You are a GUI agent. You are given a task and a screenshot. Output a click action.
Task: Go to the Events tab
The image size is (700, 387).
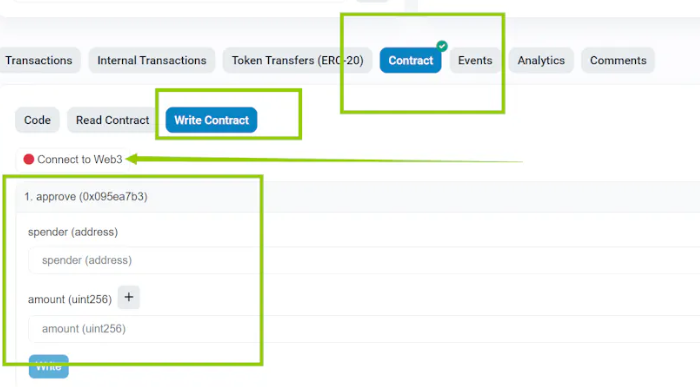[475, 60]
